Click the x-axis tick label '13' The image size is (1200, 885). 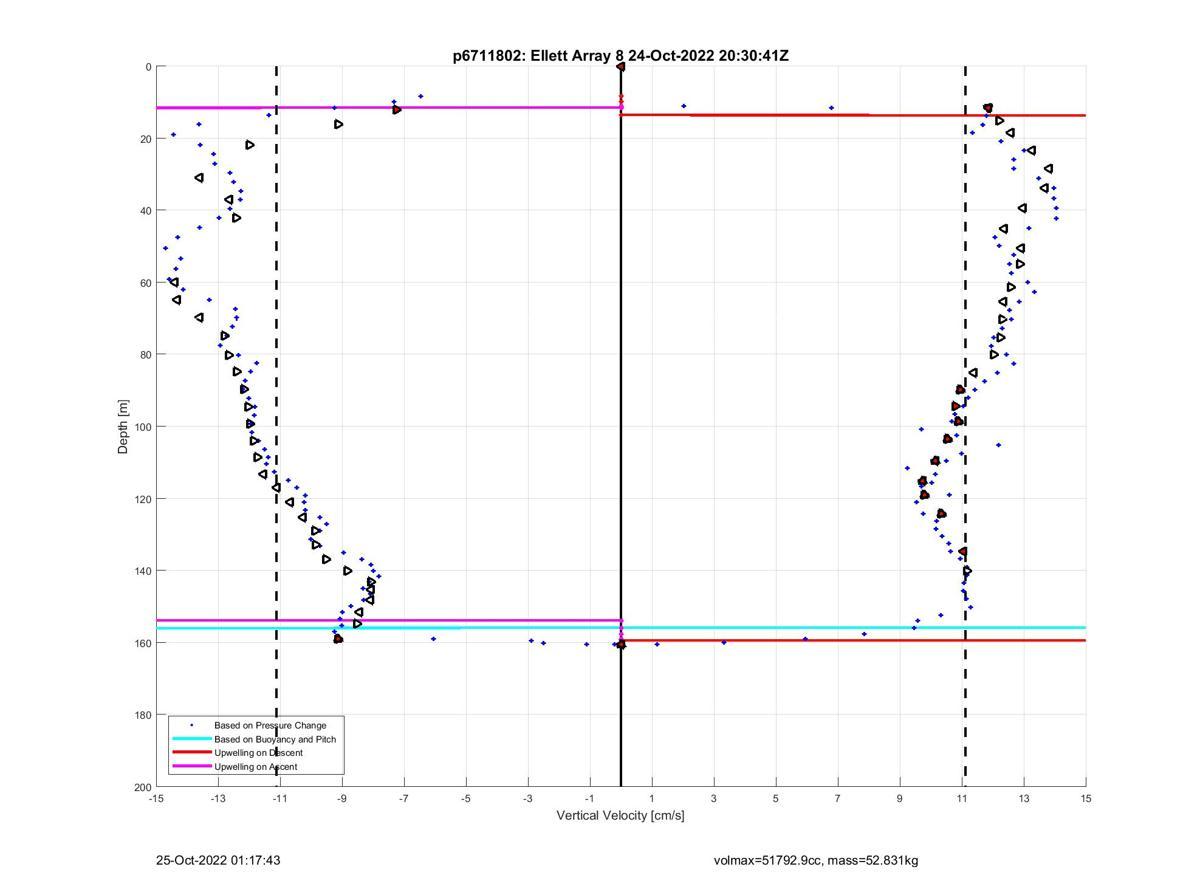(x=1024, y=798)
